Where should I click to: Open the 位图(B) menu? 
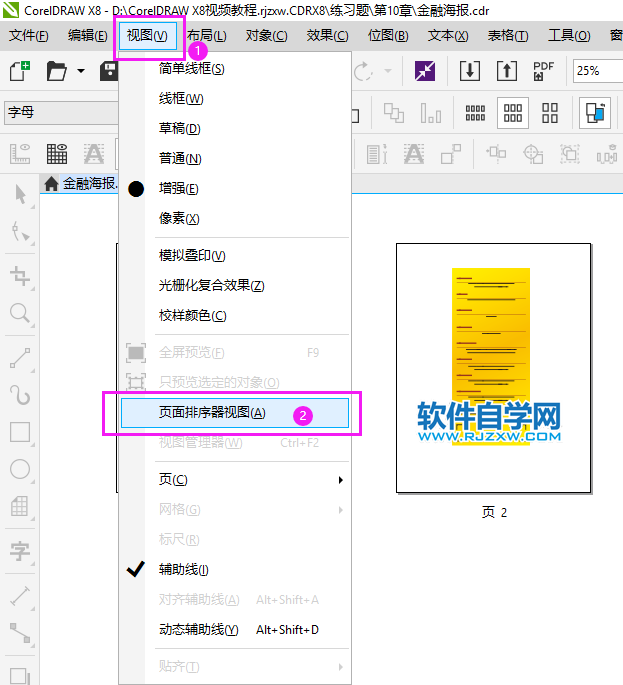click(388, 35)
